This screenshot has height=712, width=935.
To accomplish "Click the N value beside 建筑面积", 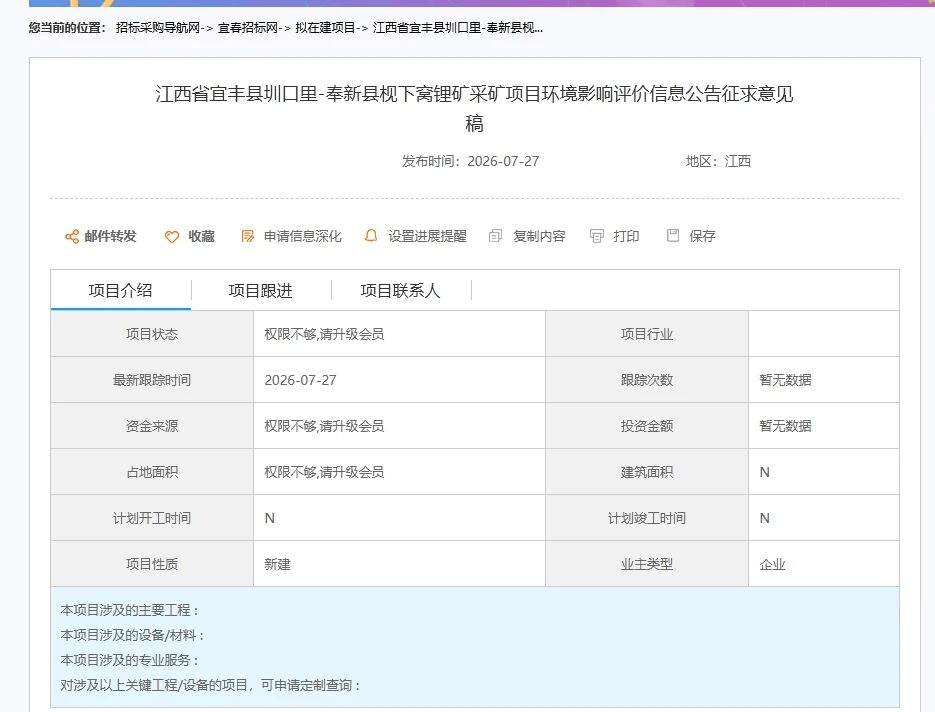I will click(x=764, y=473).
